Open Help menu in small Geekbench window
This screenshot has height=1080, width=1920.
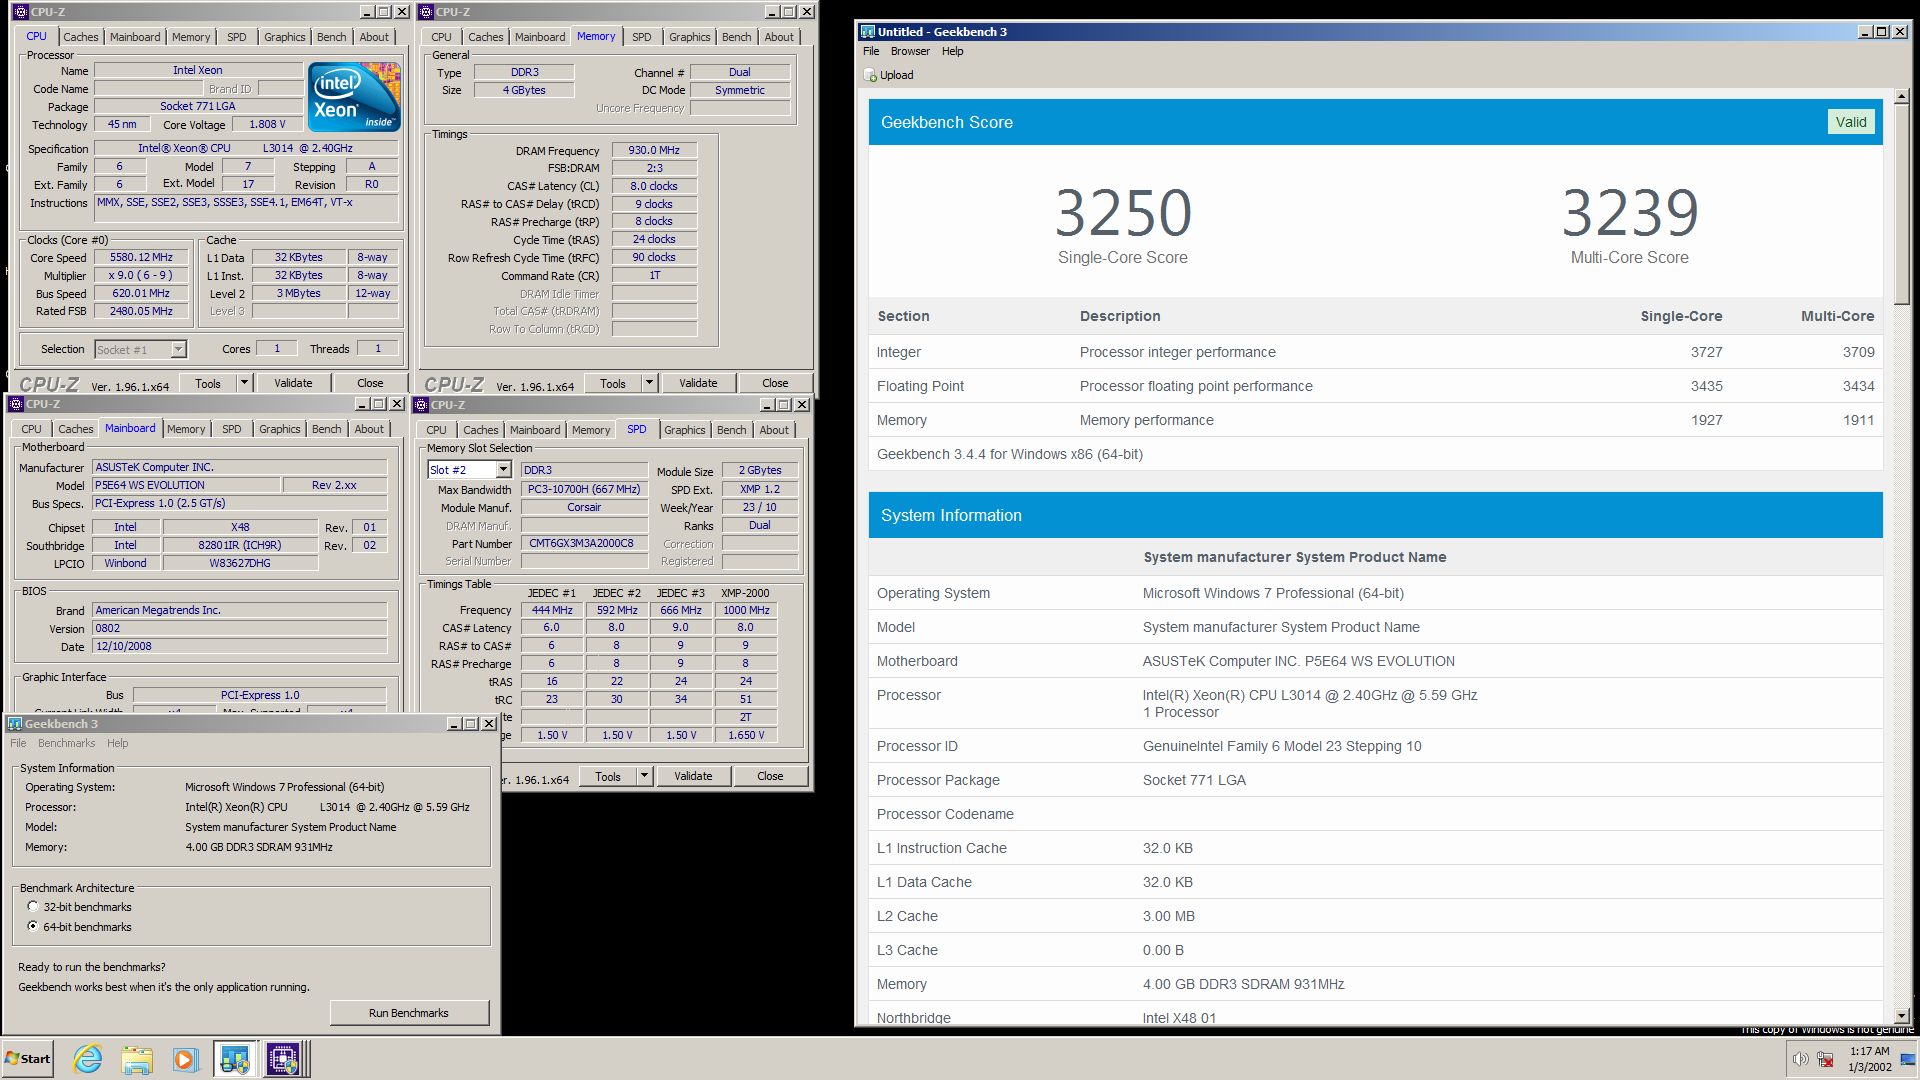[117, 743]
